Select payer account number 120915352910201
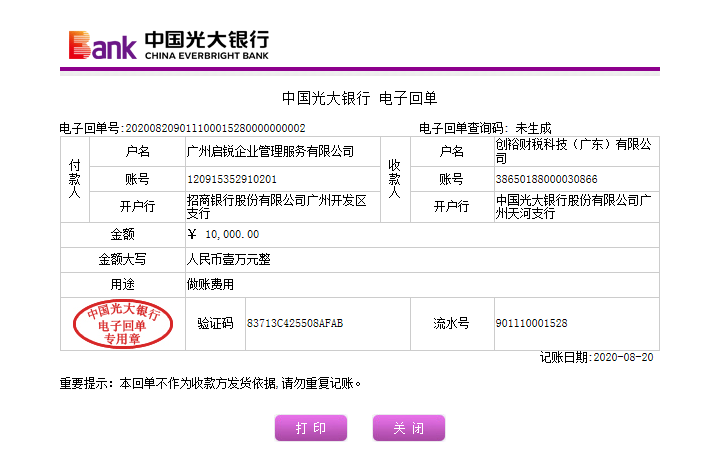 [x=232, y=179]
